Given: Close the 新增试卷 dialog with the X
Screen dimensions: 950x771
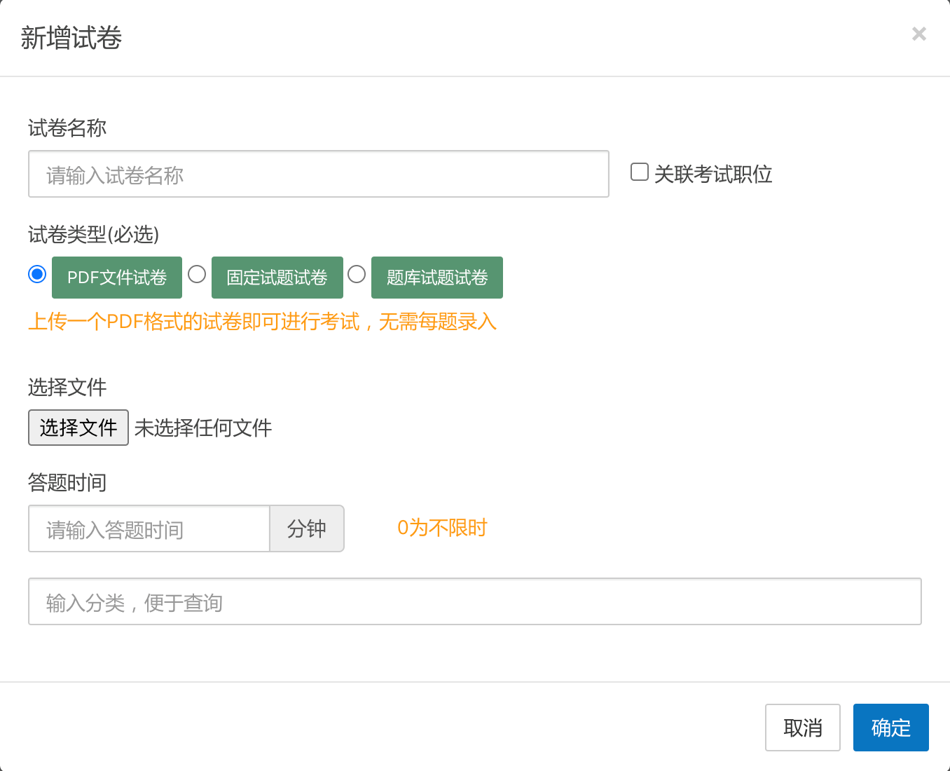Looking at the screenshot, I should tap(918, 35).
